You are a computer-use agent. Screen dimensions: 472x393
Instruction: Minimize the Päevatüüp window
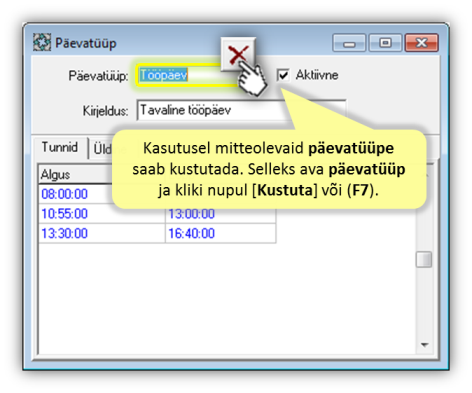[x=349, y=42]
